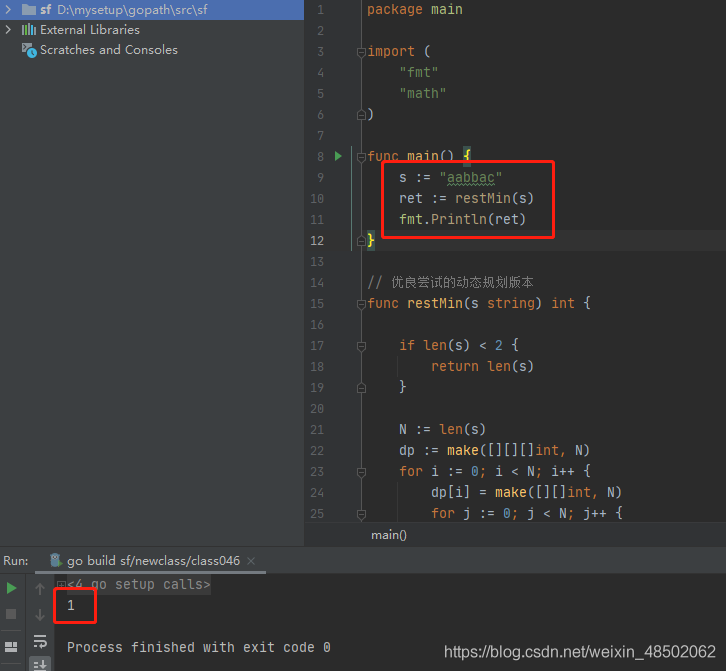
Task: Expand the External Libraries node
Action: [9, 30]
